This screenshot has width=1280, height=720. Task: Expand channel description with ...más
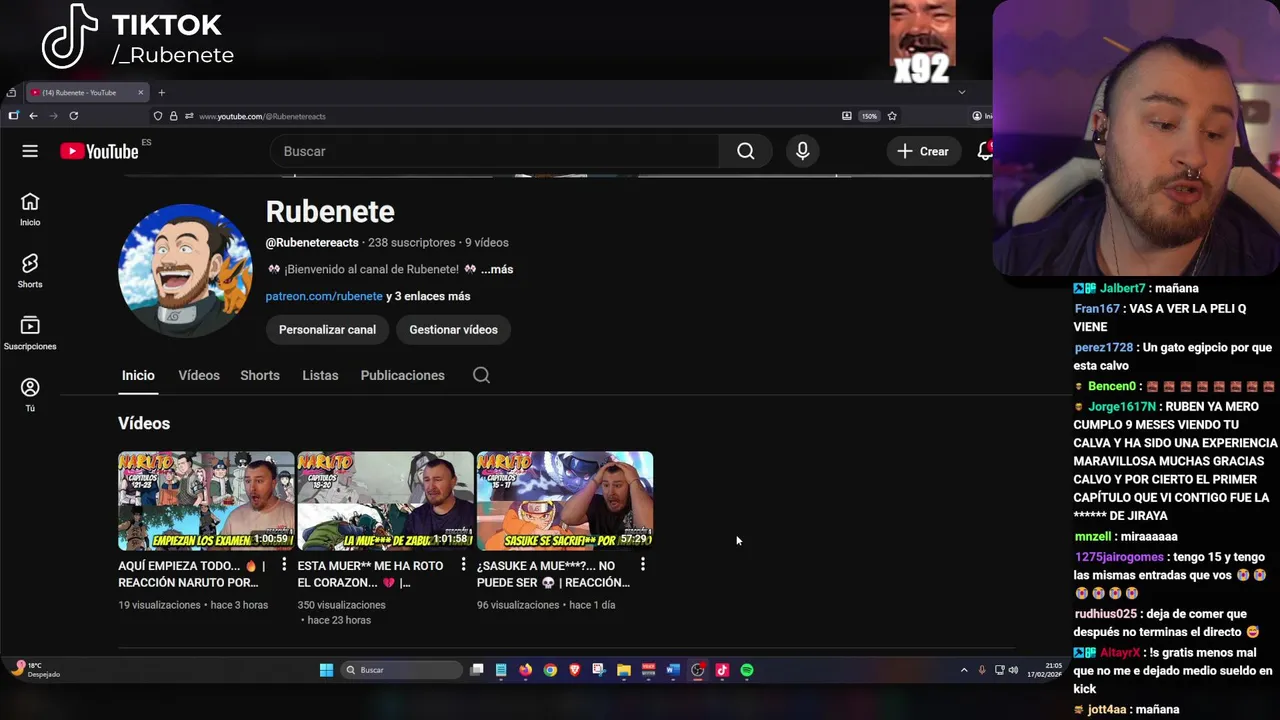497,269
